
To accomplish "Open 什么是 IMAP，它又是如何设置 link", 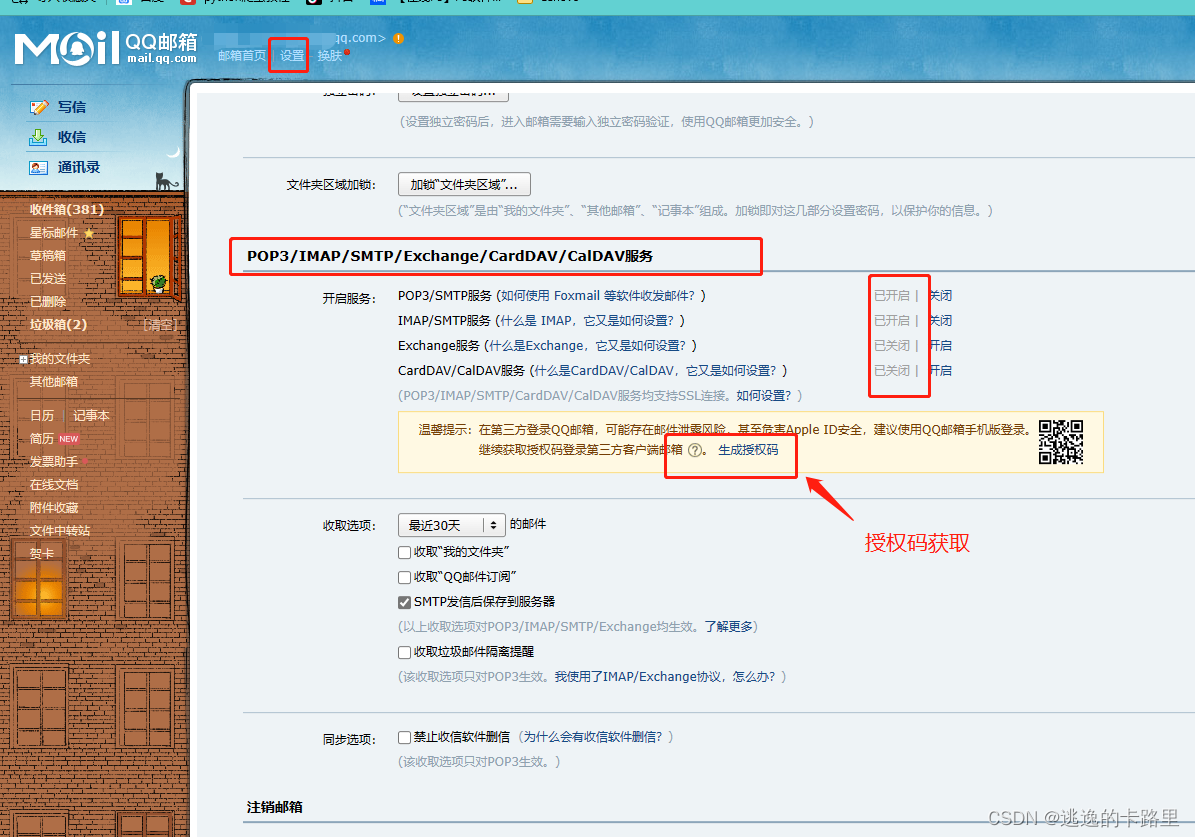I will pos(587,321).
